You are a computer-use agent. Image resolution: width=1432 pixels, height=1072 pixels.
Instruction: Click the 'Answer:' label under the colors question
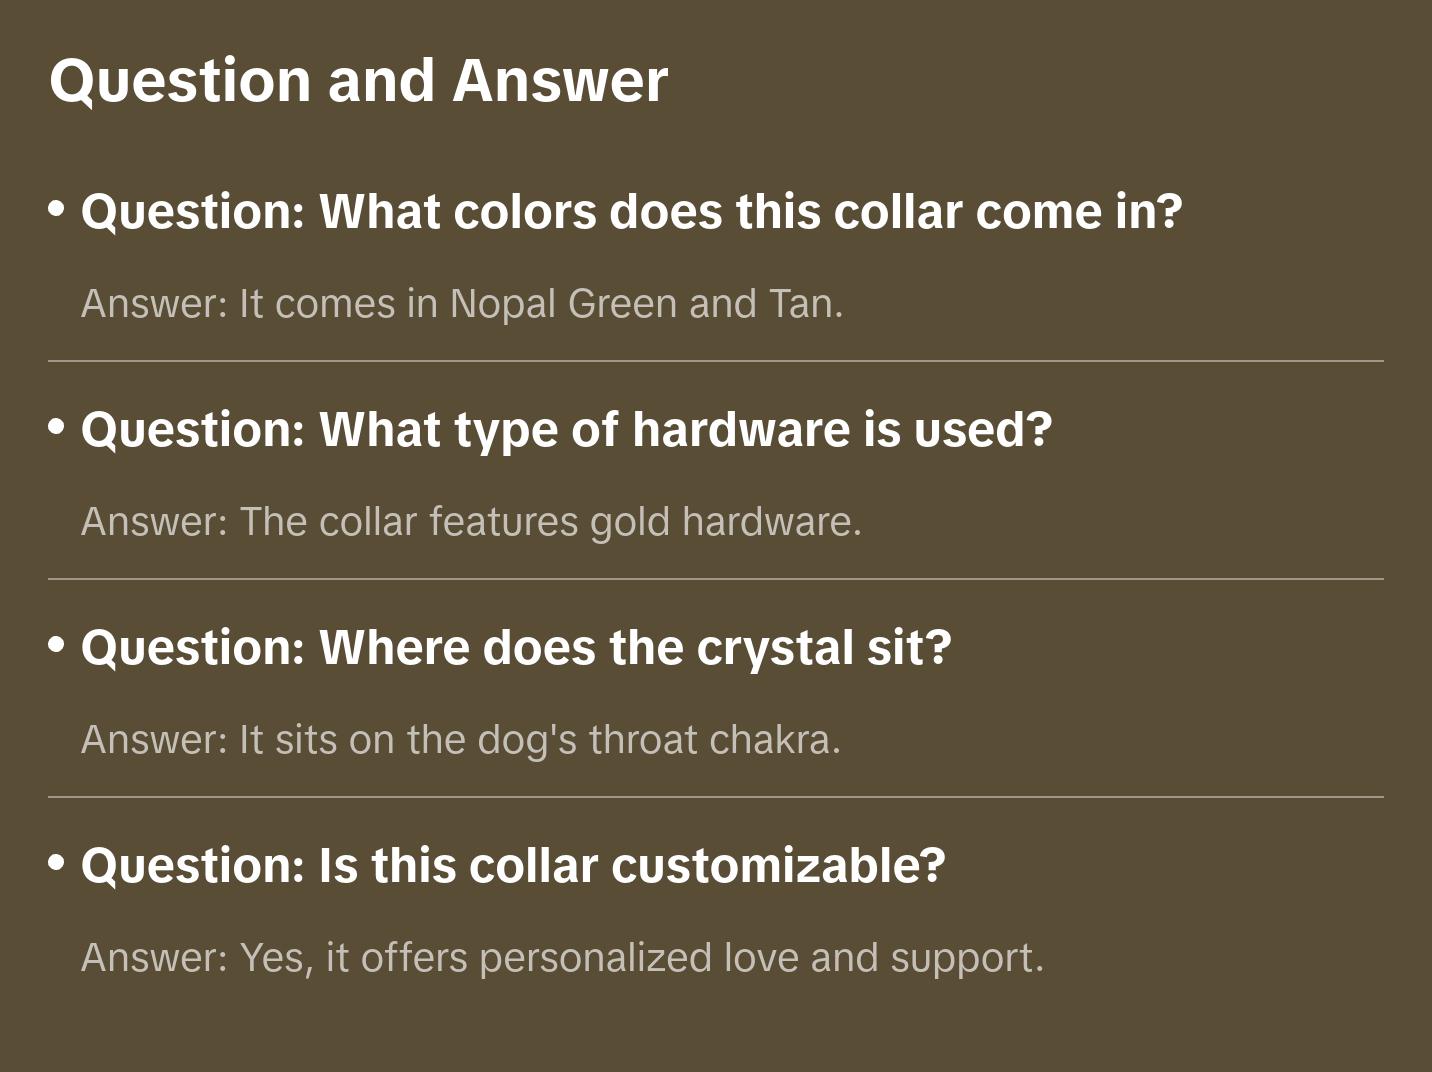coord(155,304)
